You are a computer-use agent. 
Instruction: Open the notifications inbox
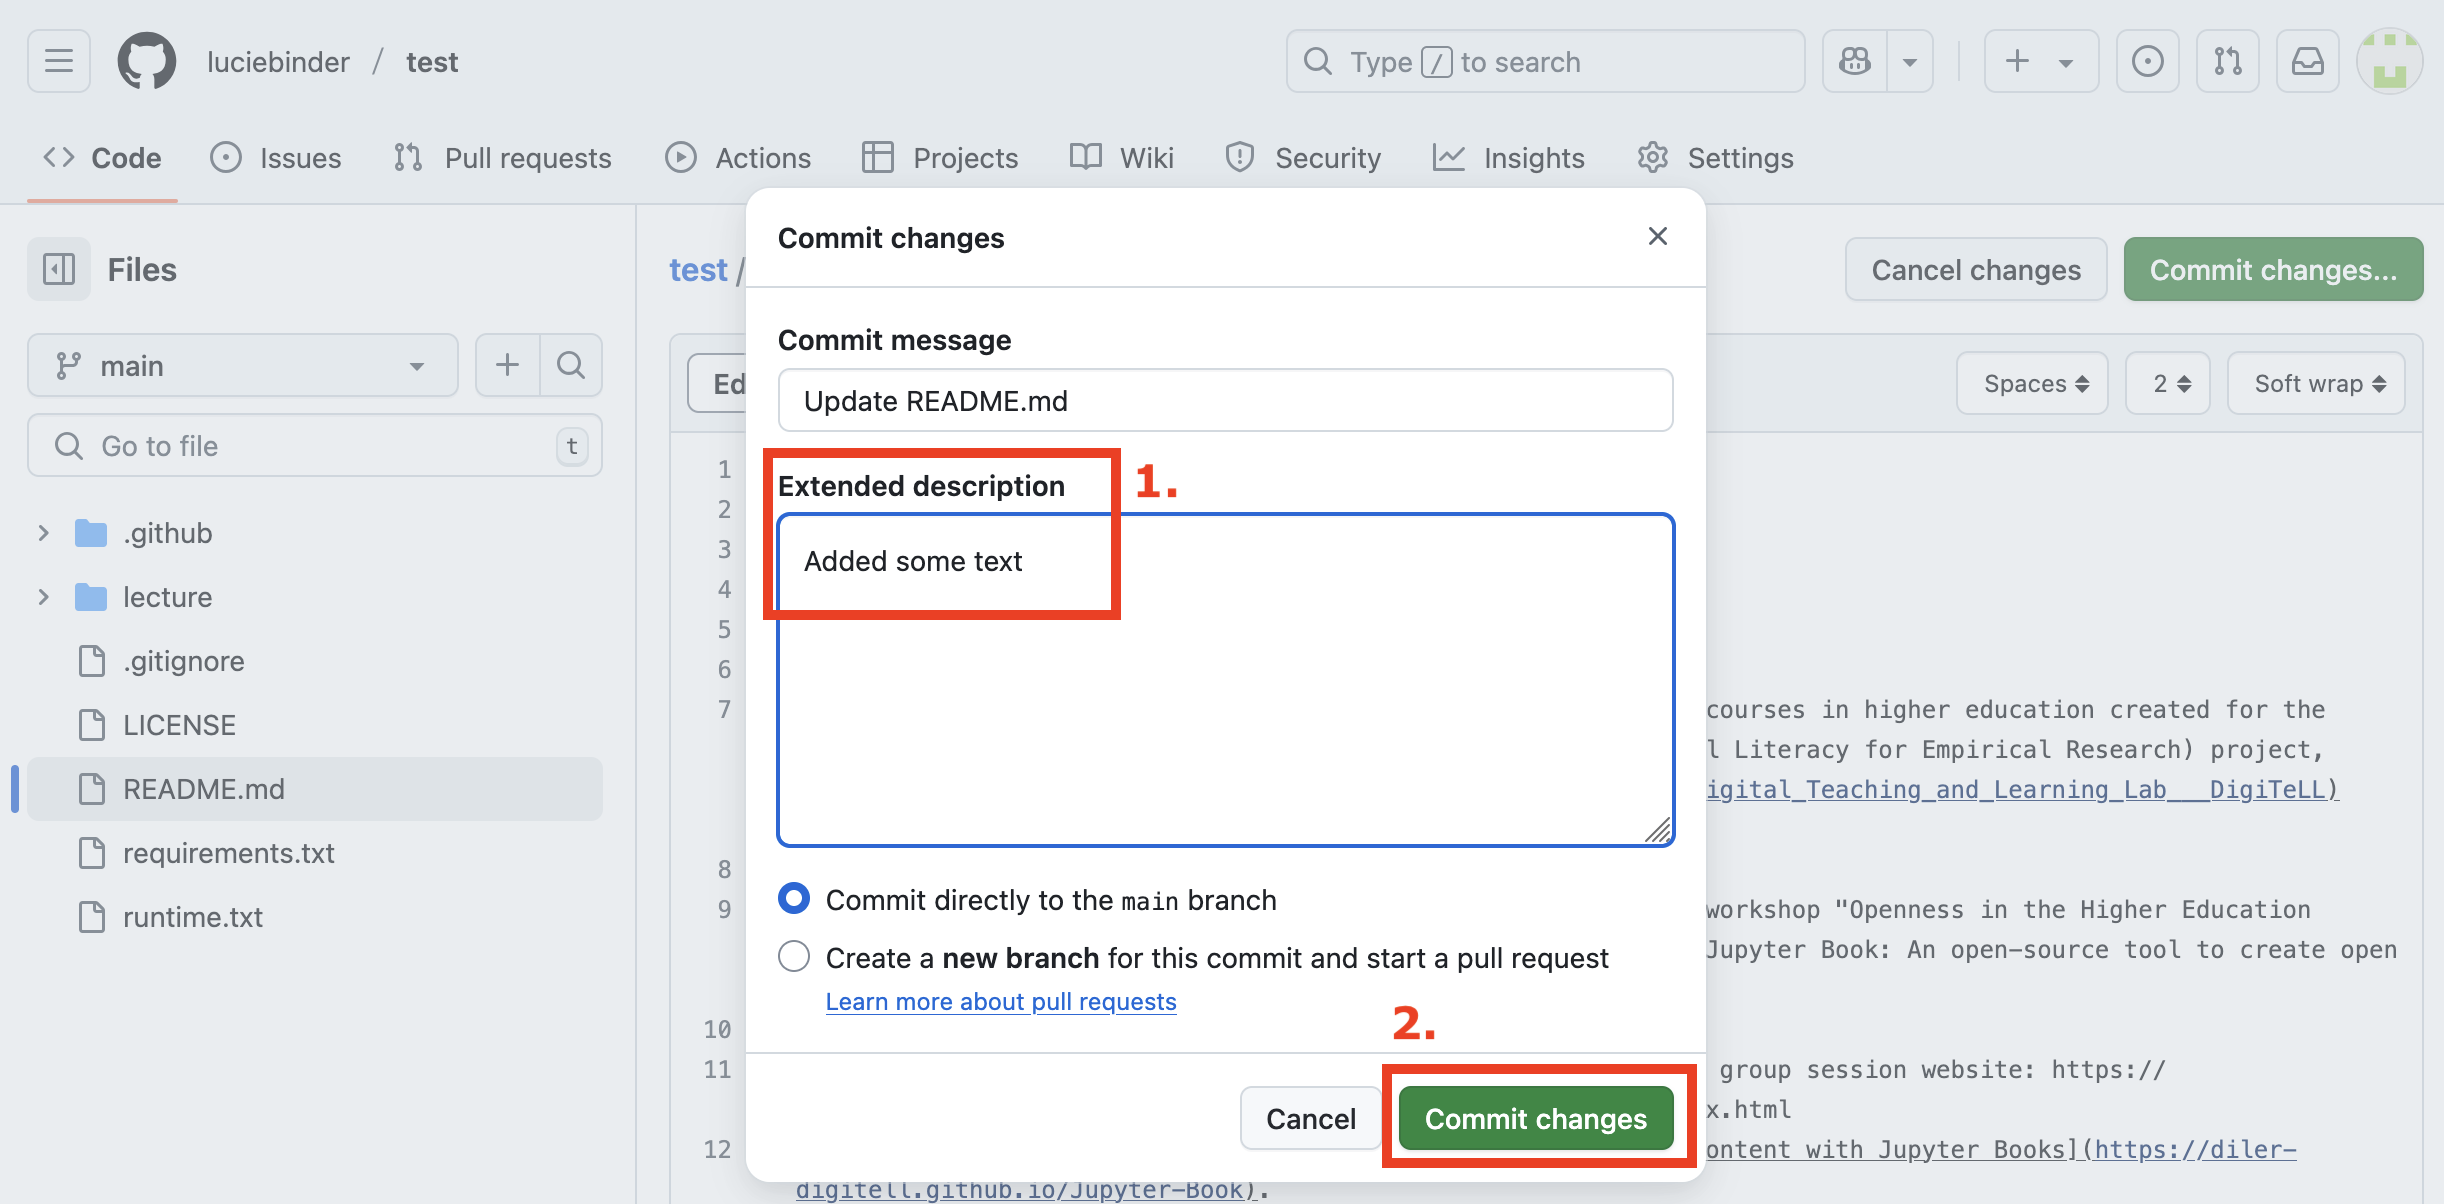(x=2308, y=61)
